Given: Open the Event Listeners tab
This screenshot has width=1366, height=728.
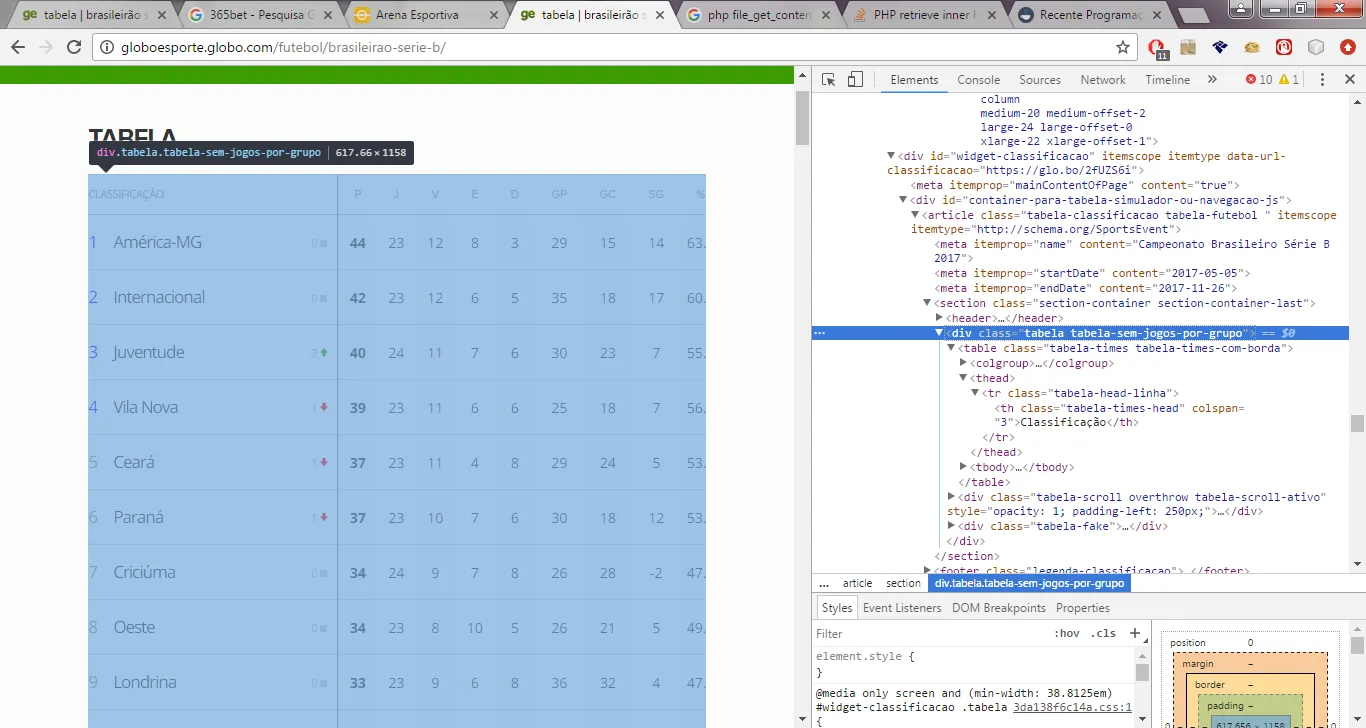Looking at the screenshot, I should 901,608.
